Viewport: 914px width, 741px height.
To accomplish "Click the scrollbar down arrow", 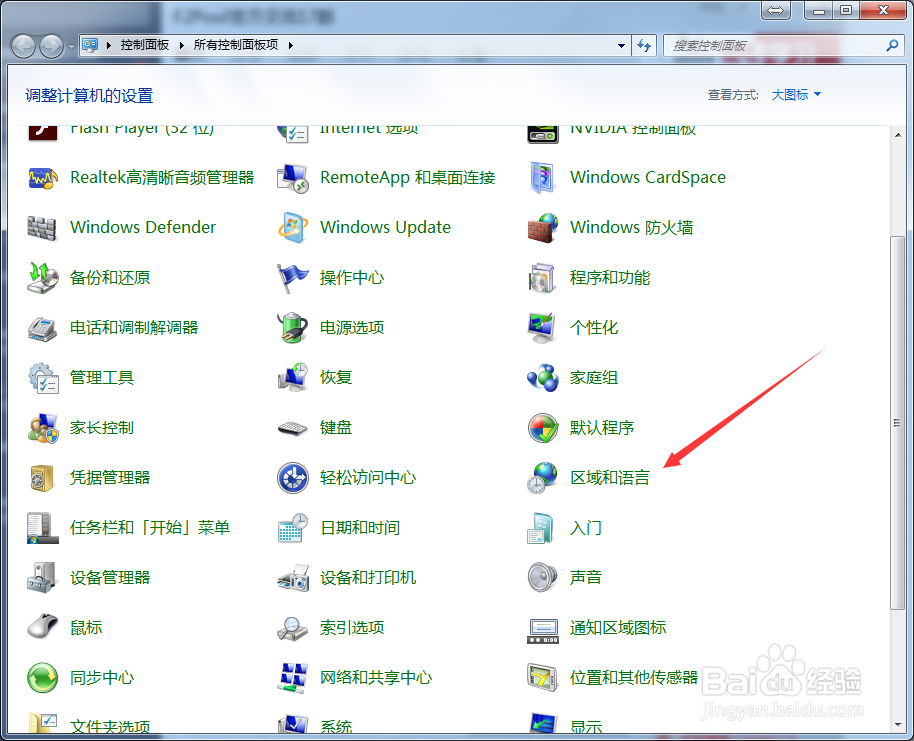I will click(898, 725).
